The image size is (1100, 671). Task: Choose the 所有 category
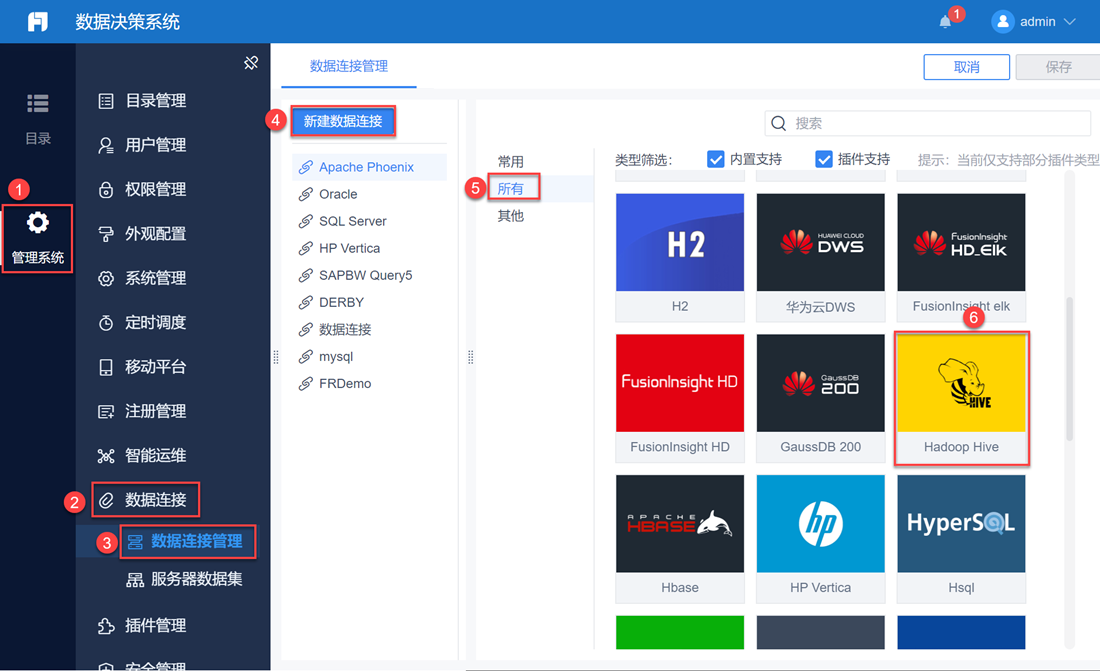coord(511,189)
